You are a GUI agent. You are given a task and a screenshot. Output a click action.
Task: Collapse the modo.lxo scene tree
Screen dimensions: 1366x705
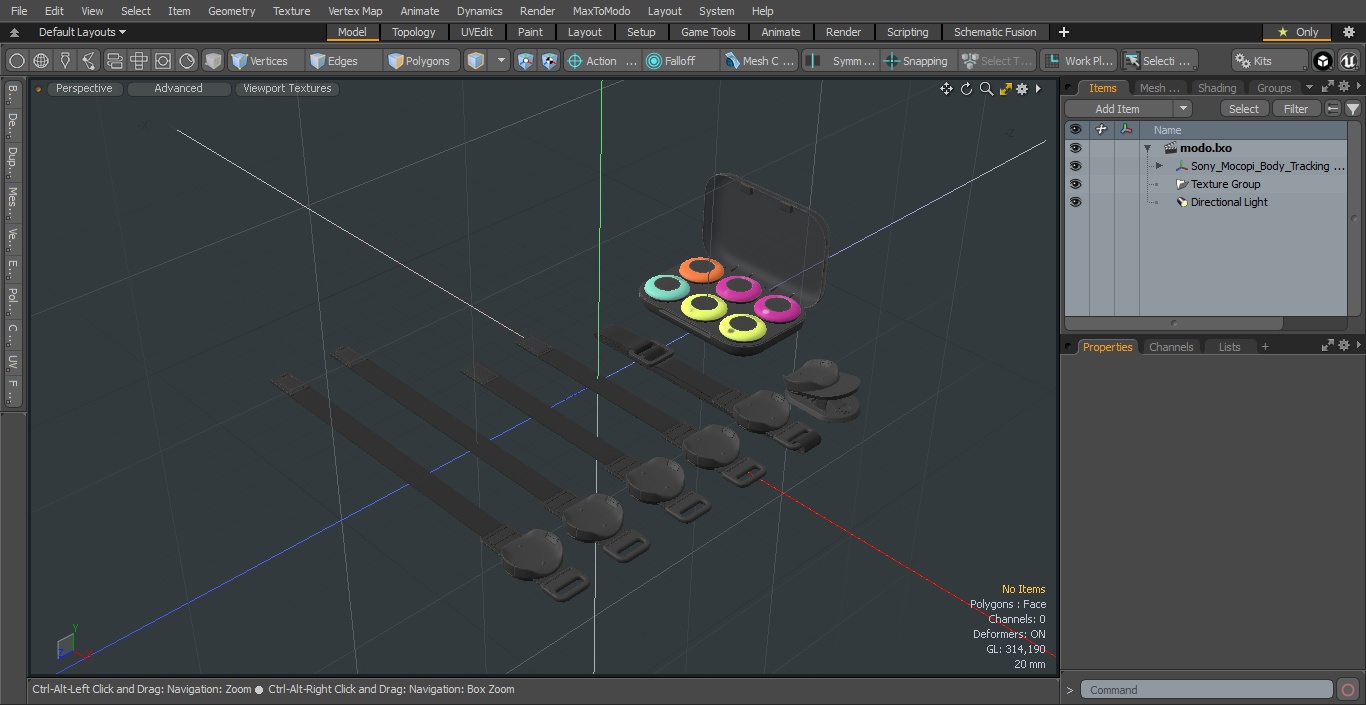pos(1148,148)
